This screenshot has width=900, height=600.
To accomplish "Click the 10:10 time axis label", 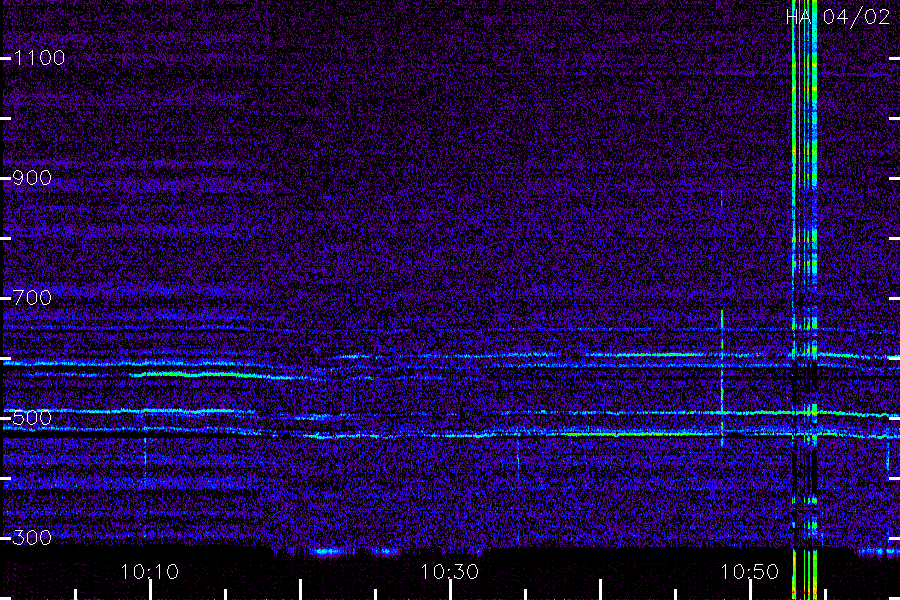I will [150, 572].
